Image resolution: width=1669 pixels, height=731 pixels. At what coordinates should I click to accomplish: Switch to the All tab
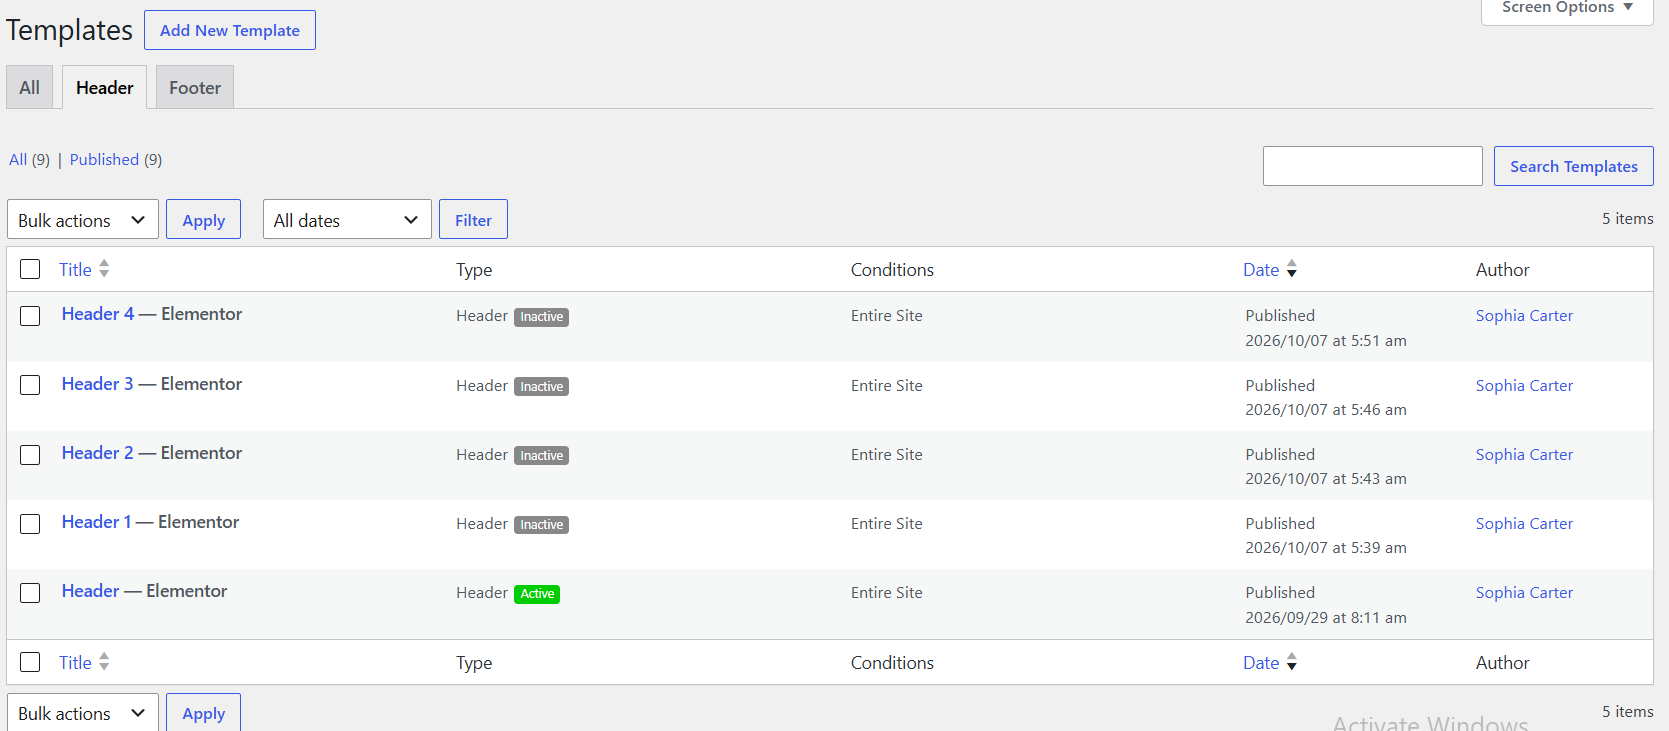pyautogui.click(x=30, y=88)
